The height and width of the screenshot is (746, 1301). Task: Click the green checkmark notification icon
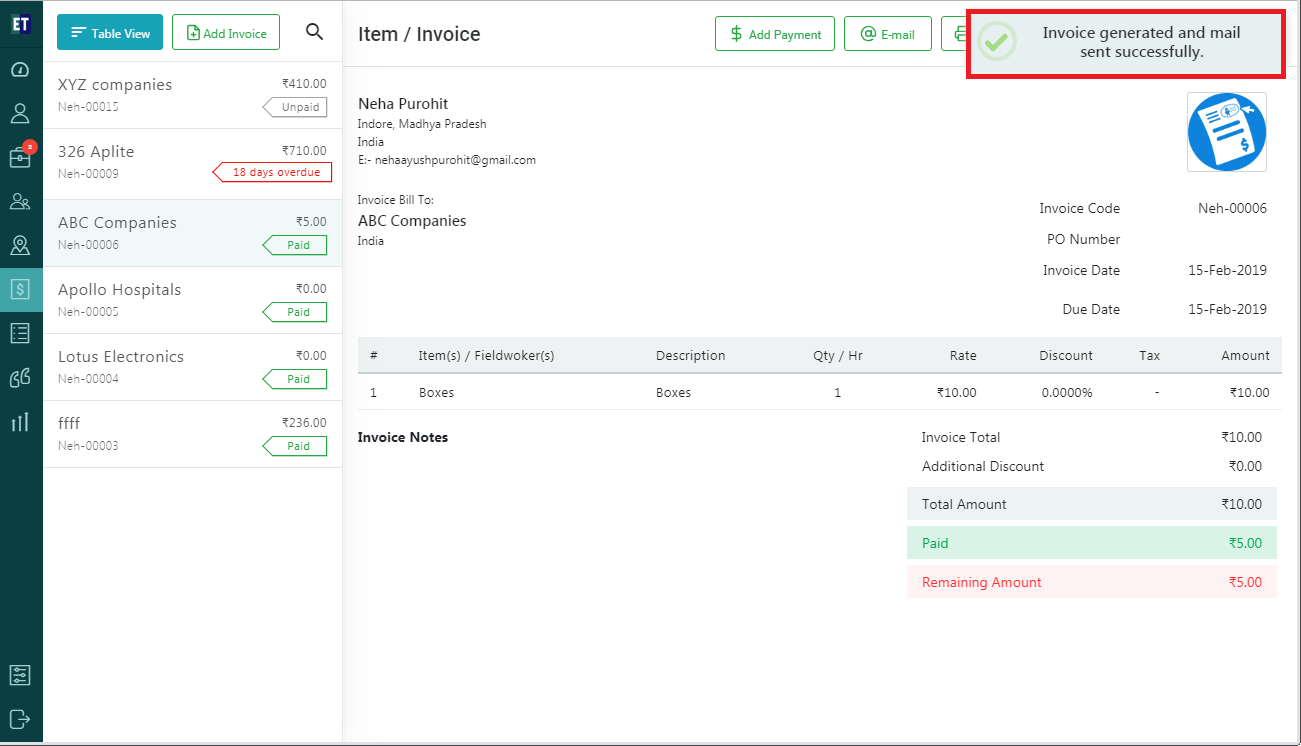pos(997,42)
